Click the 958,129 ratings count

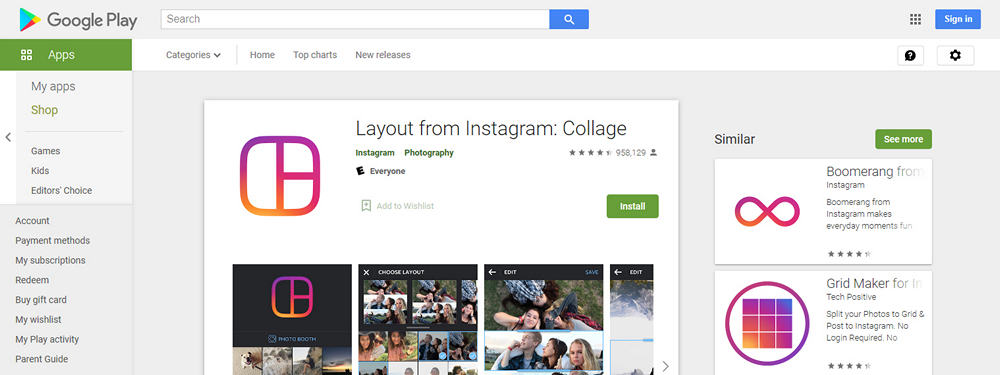[631, 153]
